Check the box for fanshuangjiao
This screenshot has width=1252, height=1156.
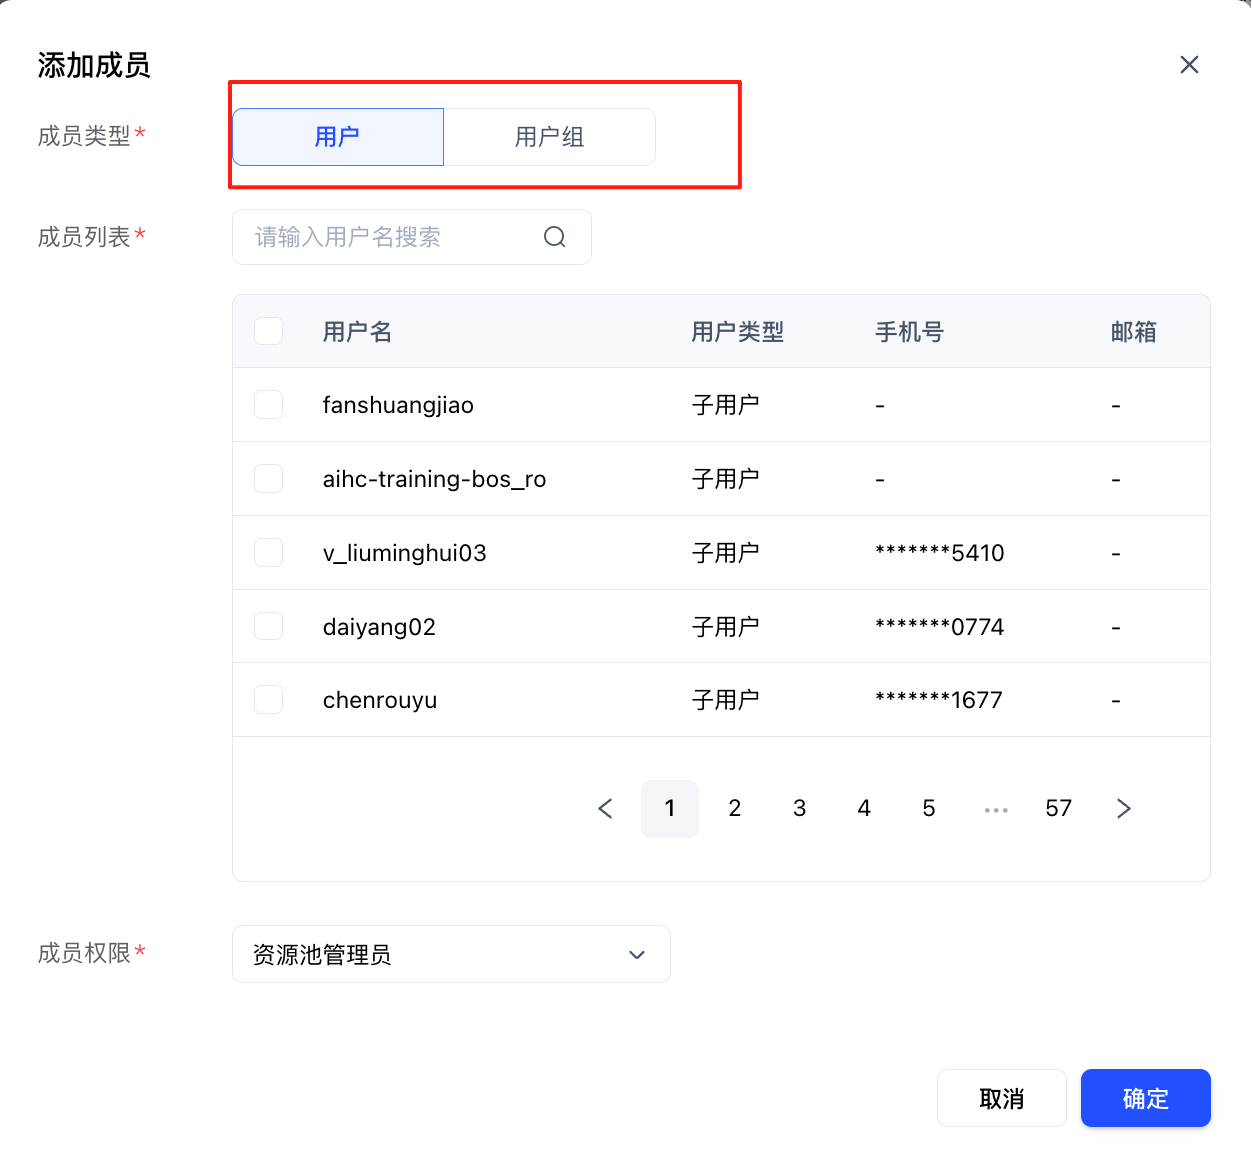(269, 405)
